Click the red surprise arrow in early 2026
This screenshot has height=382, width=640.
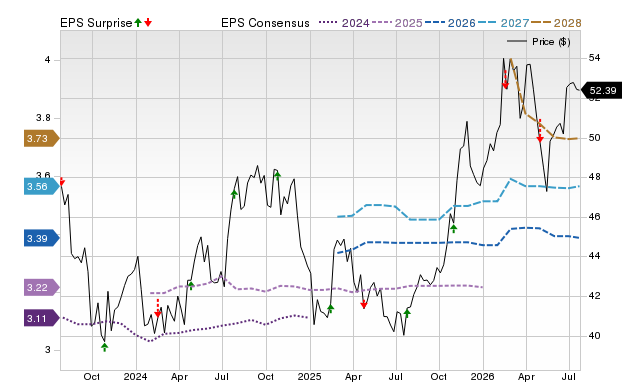coord(505,80)
